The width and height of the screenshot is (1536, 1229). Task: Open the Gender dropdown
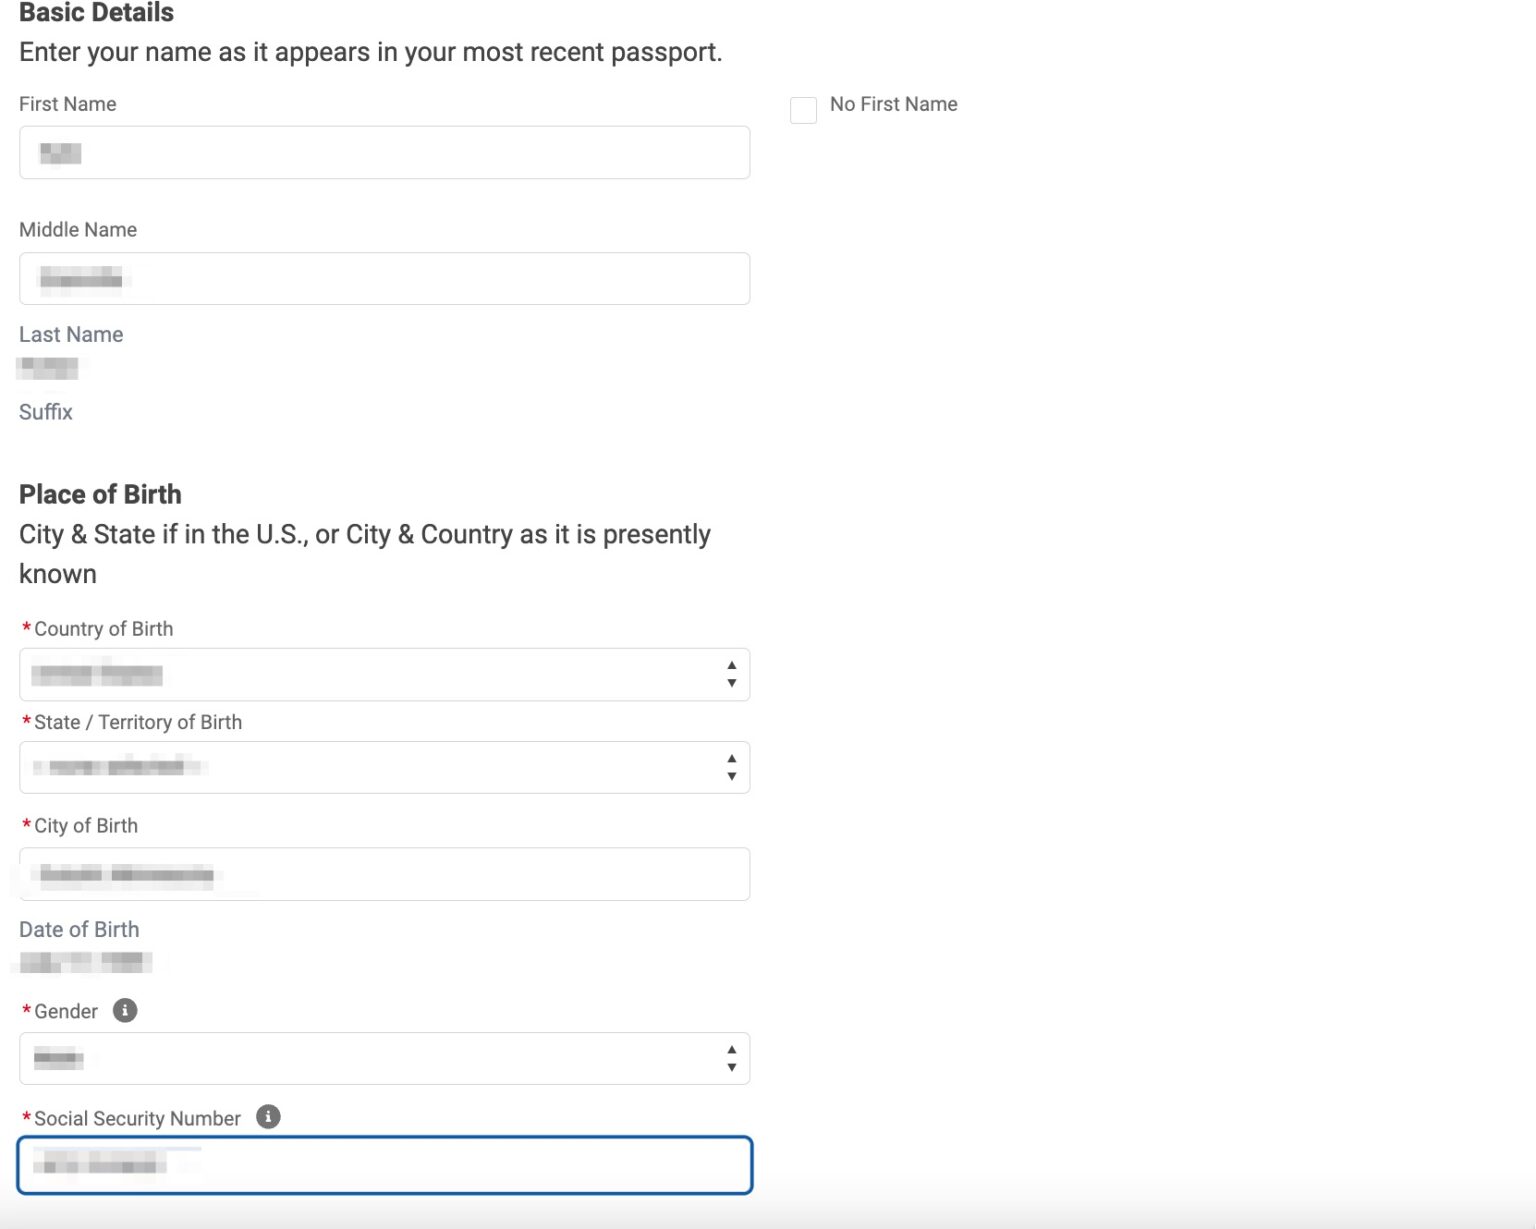(x=384, y=1058)
